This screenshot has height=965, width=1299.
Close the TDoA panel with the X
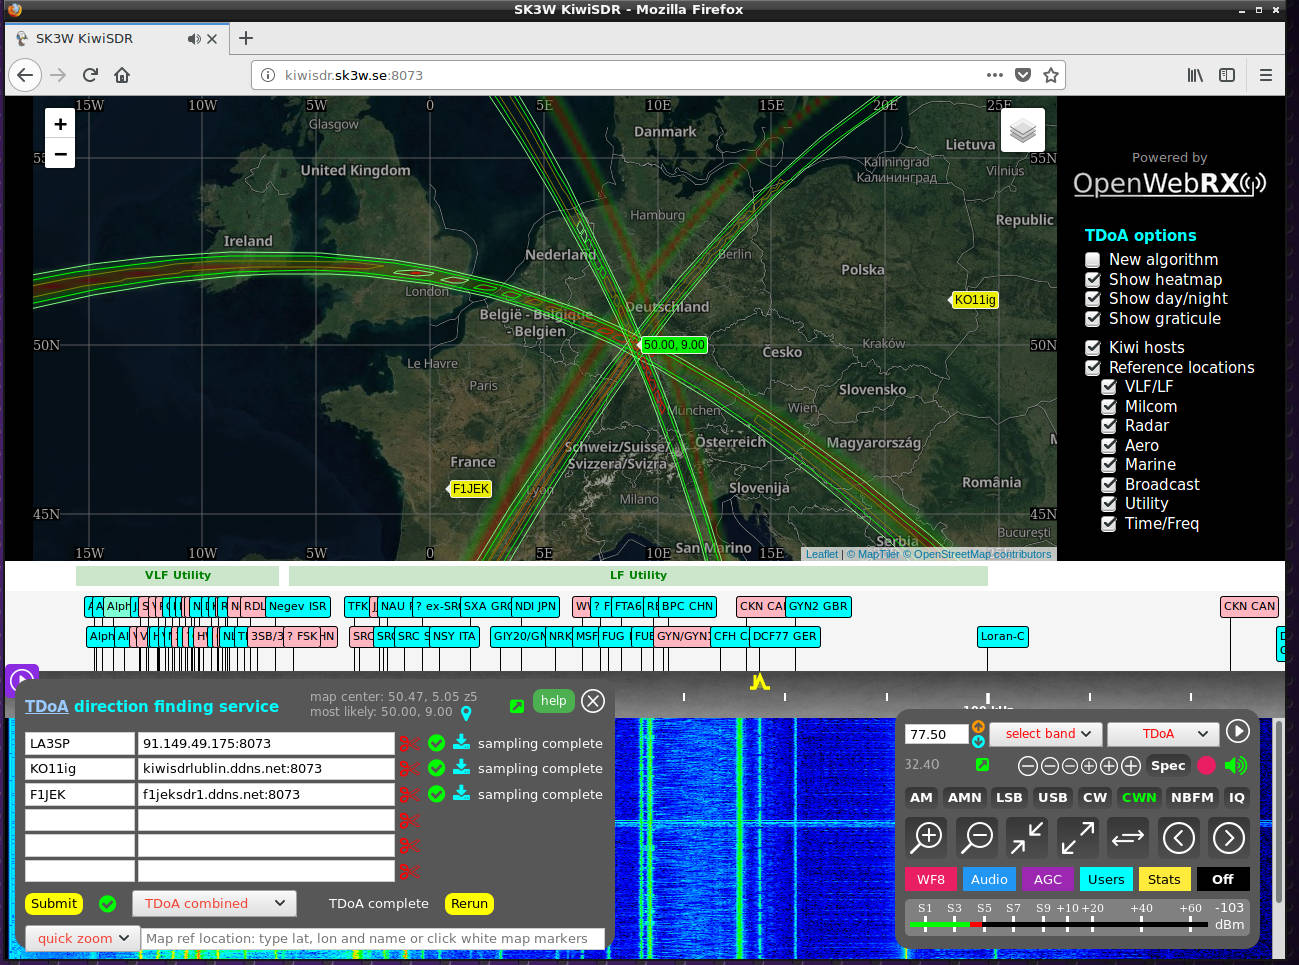(593, 701)
